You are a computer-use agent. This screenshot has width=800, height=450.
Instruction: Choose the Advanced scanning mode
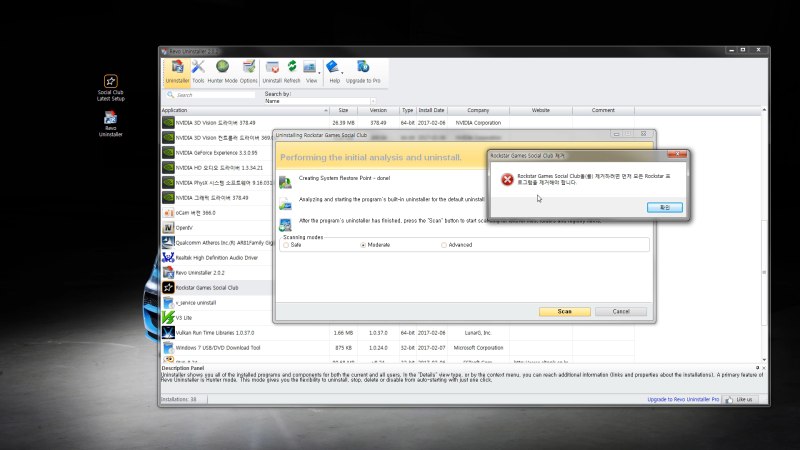click(444, 245)
